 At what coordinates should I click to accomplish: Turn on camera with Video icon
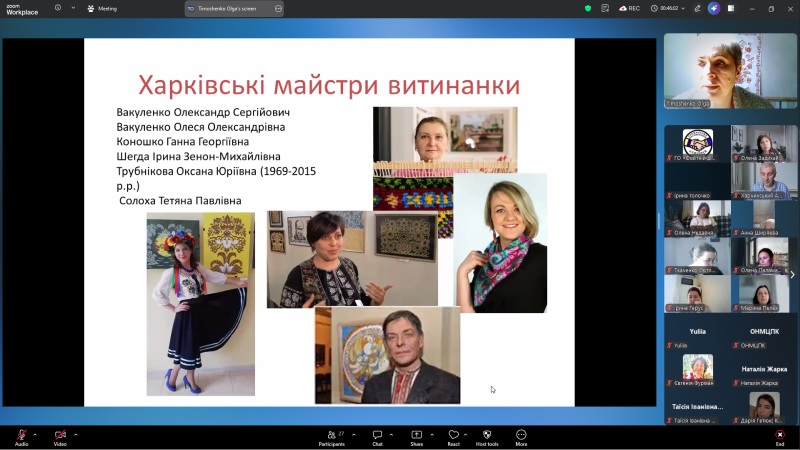[x=60, y=435]
